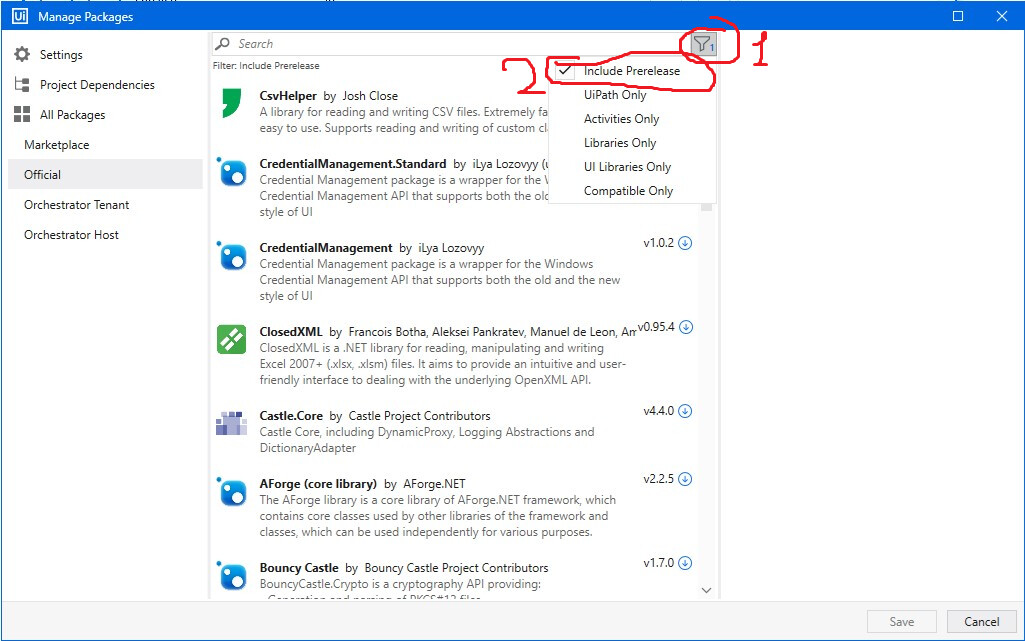Enable the Libraries Only filter
Screen dimensions: 1025x641
[632, 142]
